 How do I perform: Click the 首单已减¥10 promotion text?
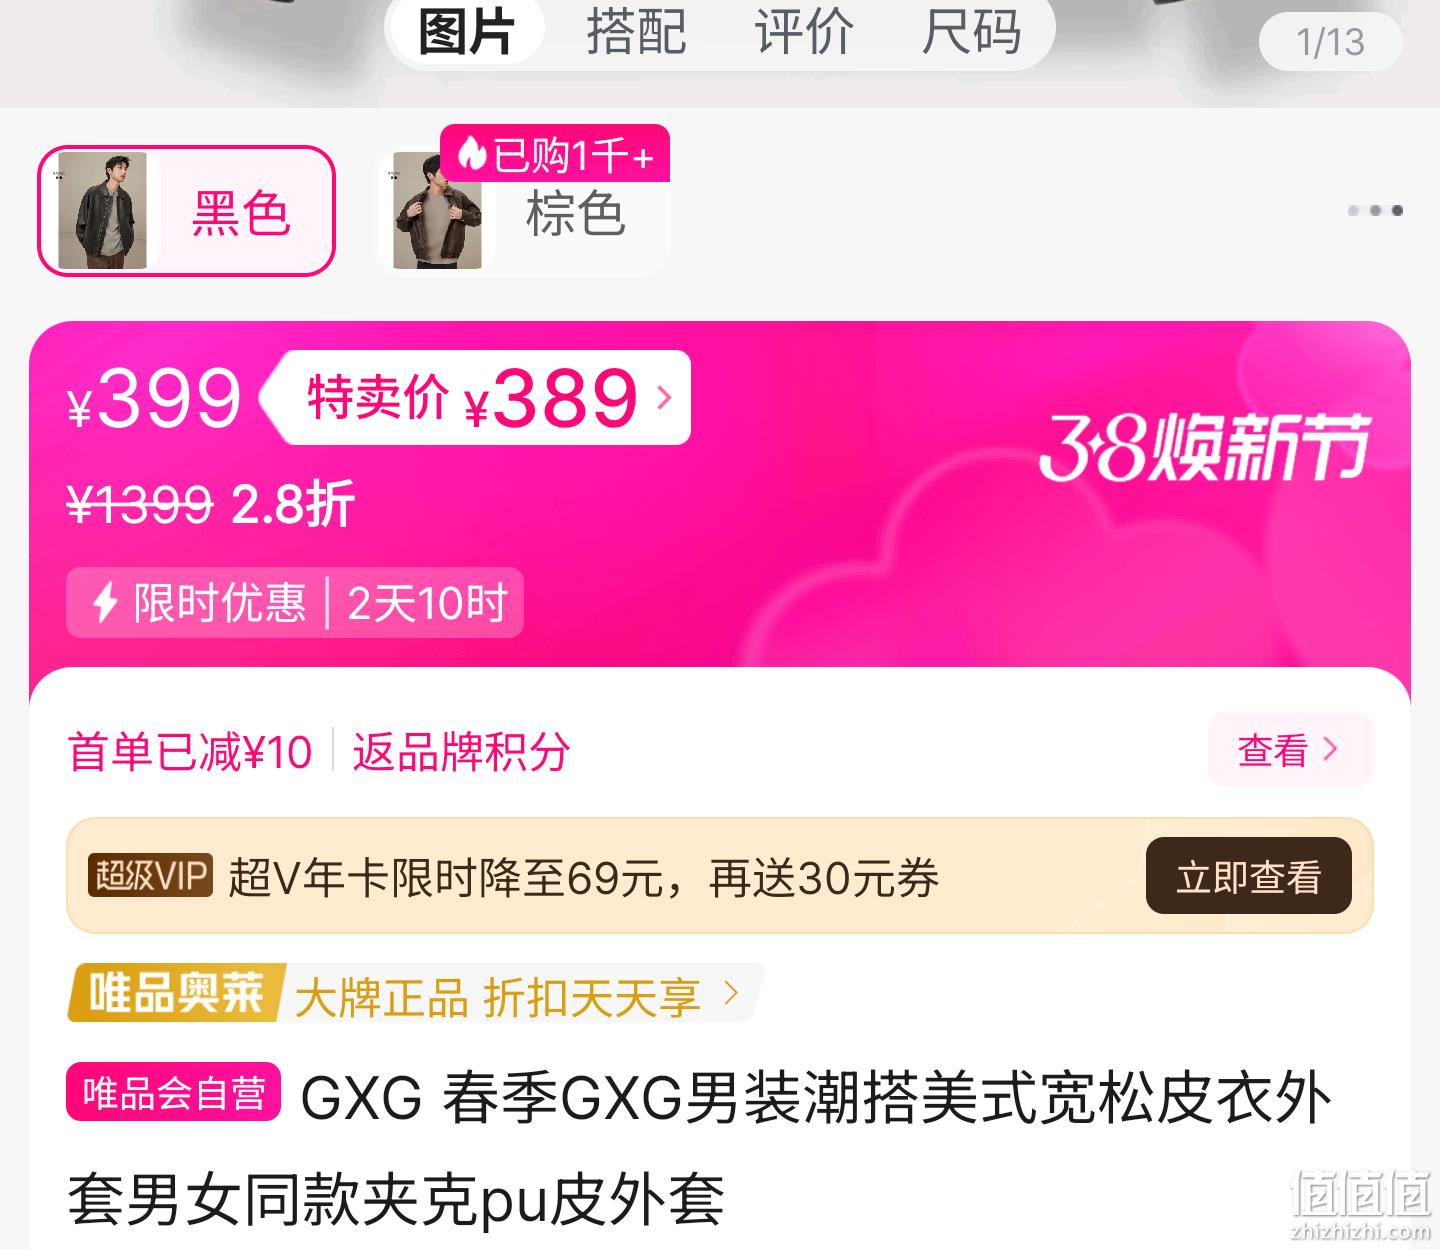pyautogui.click(x=190, y=752)
